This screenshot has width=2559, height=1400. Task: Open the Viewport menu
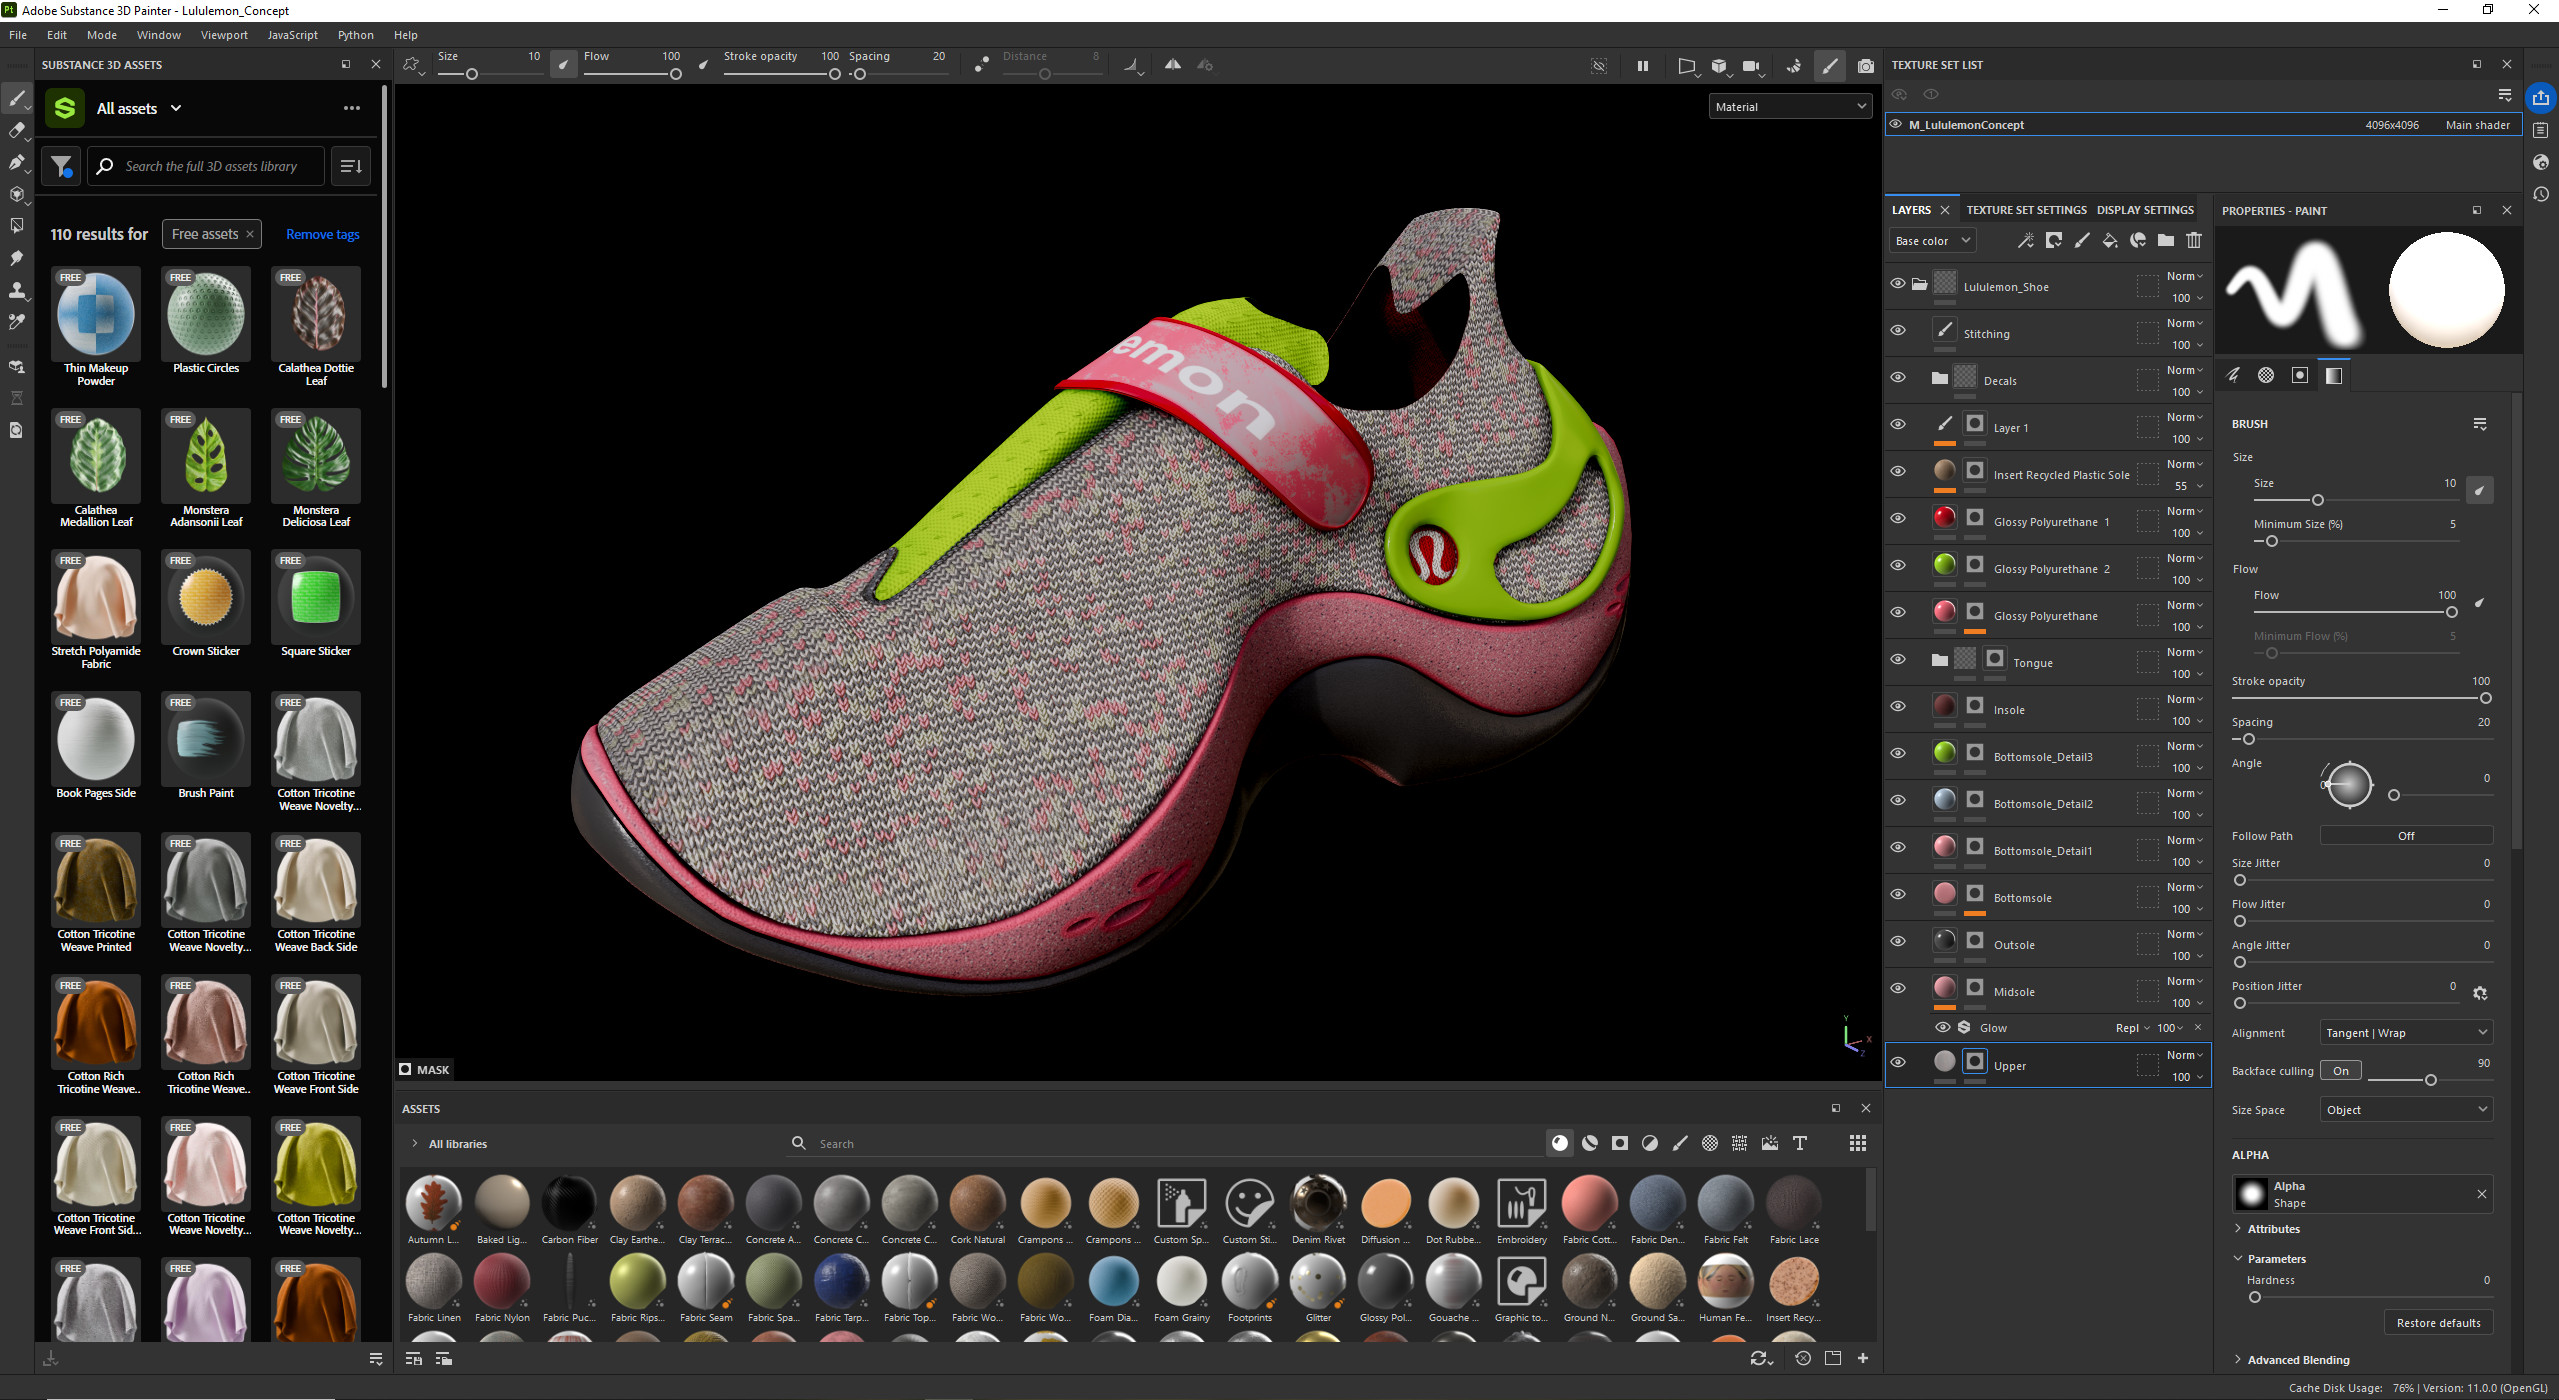pyautogui.click(x=223, y=35)
